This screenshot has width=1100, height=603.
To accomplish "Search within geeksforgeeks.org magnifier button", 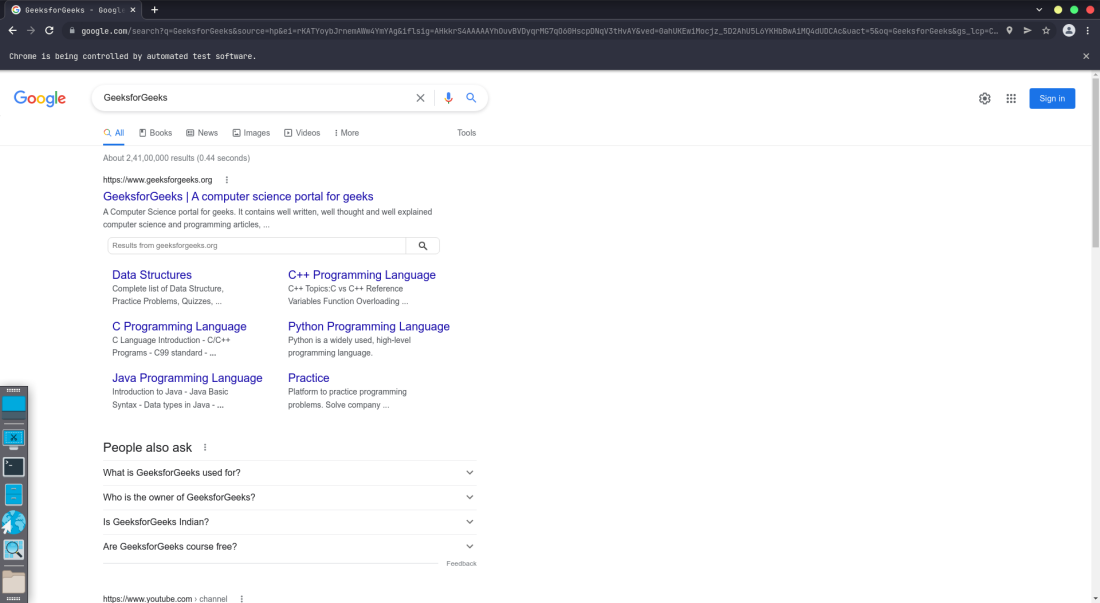I will (423, 246).
